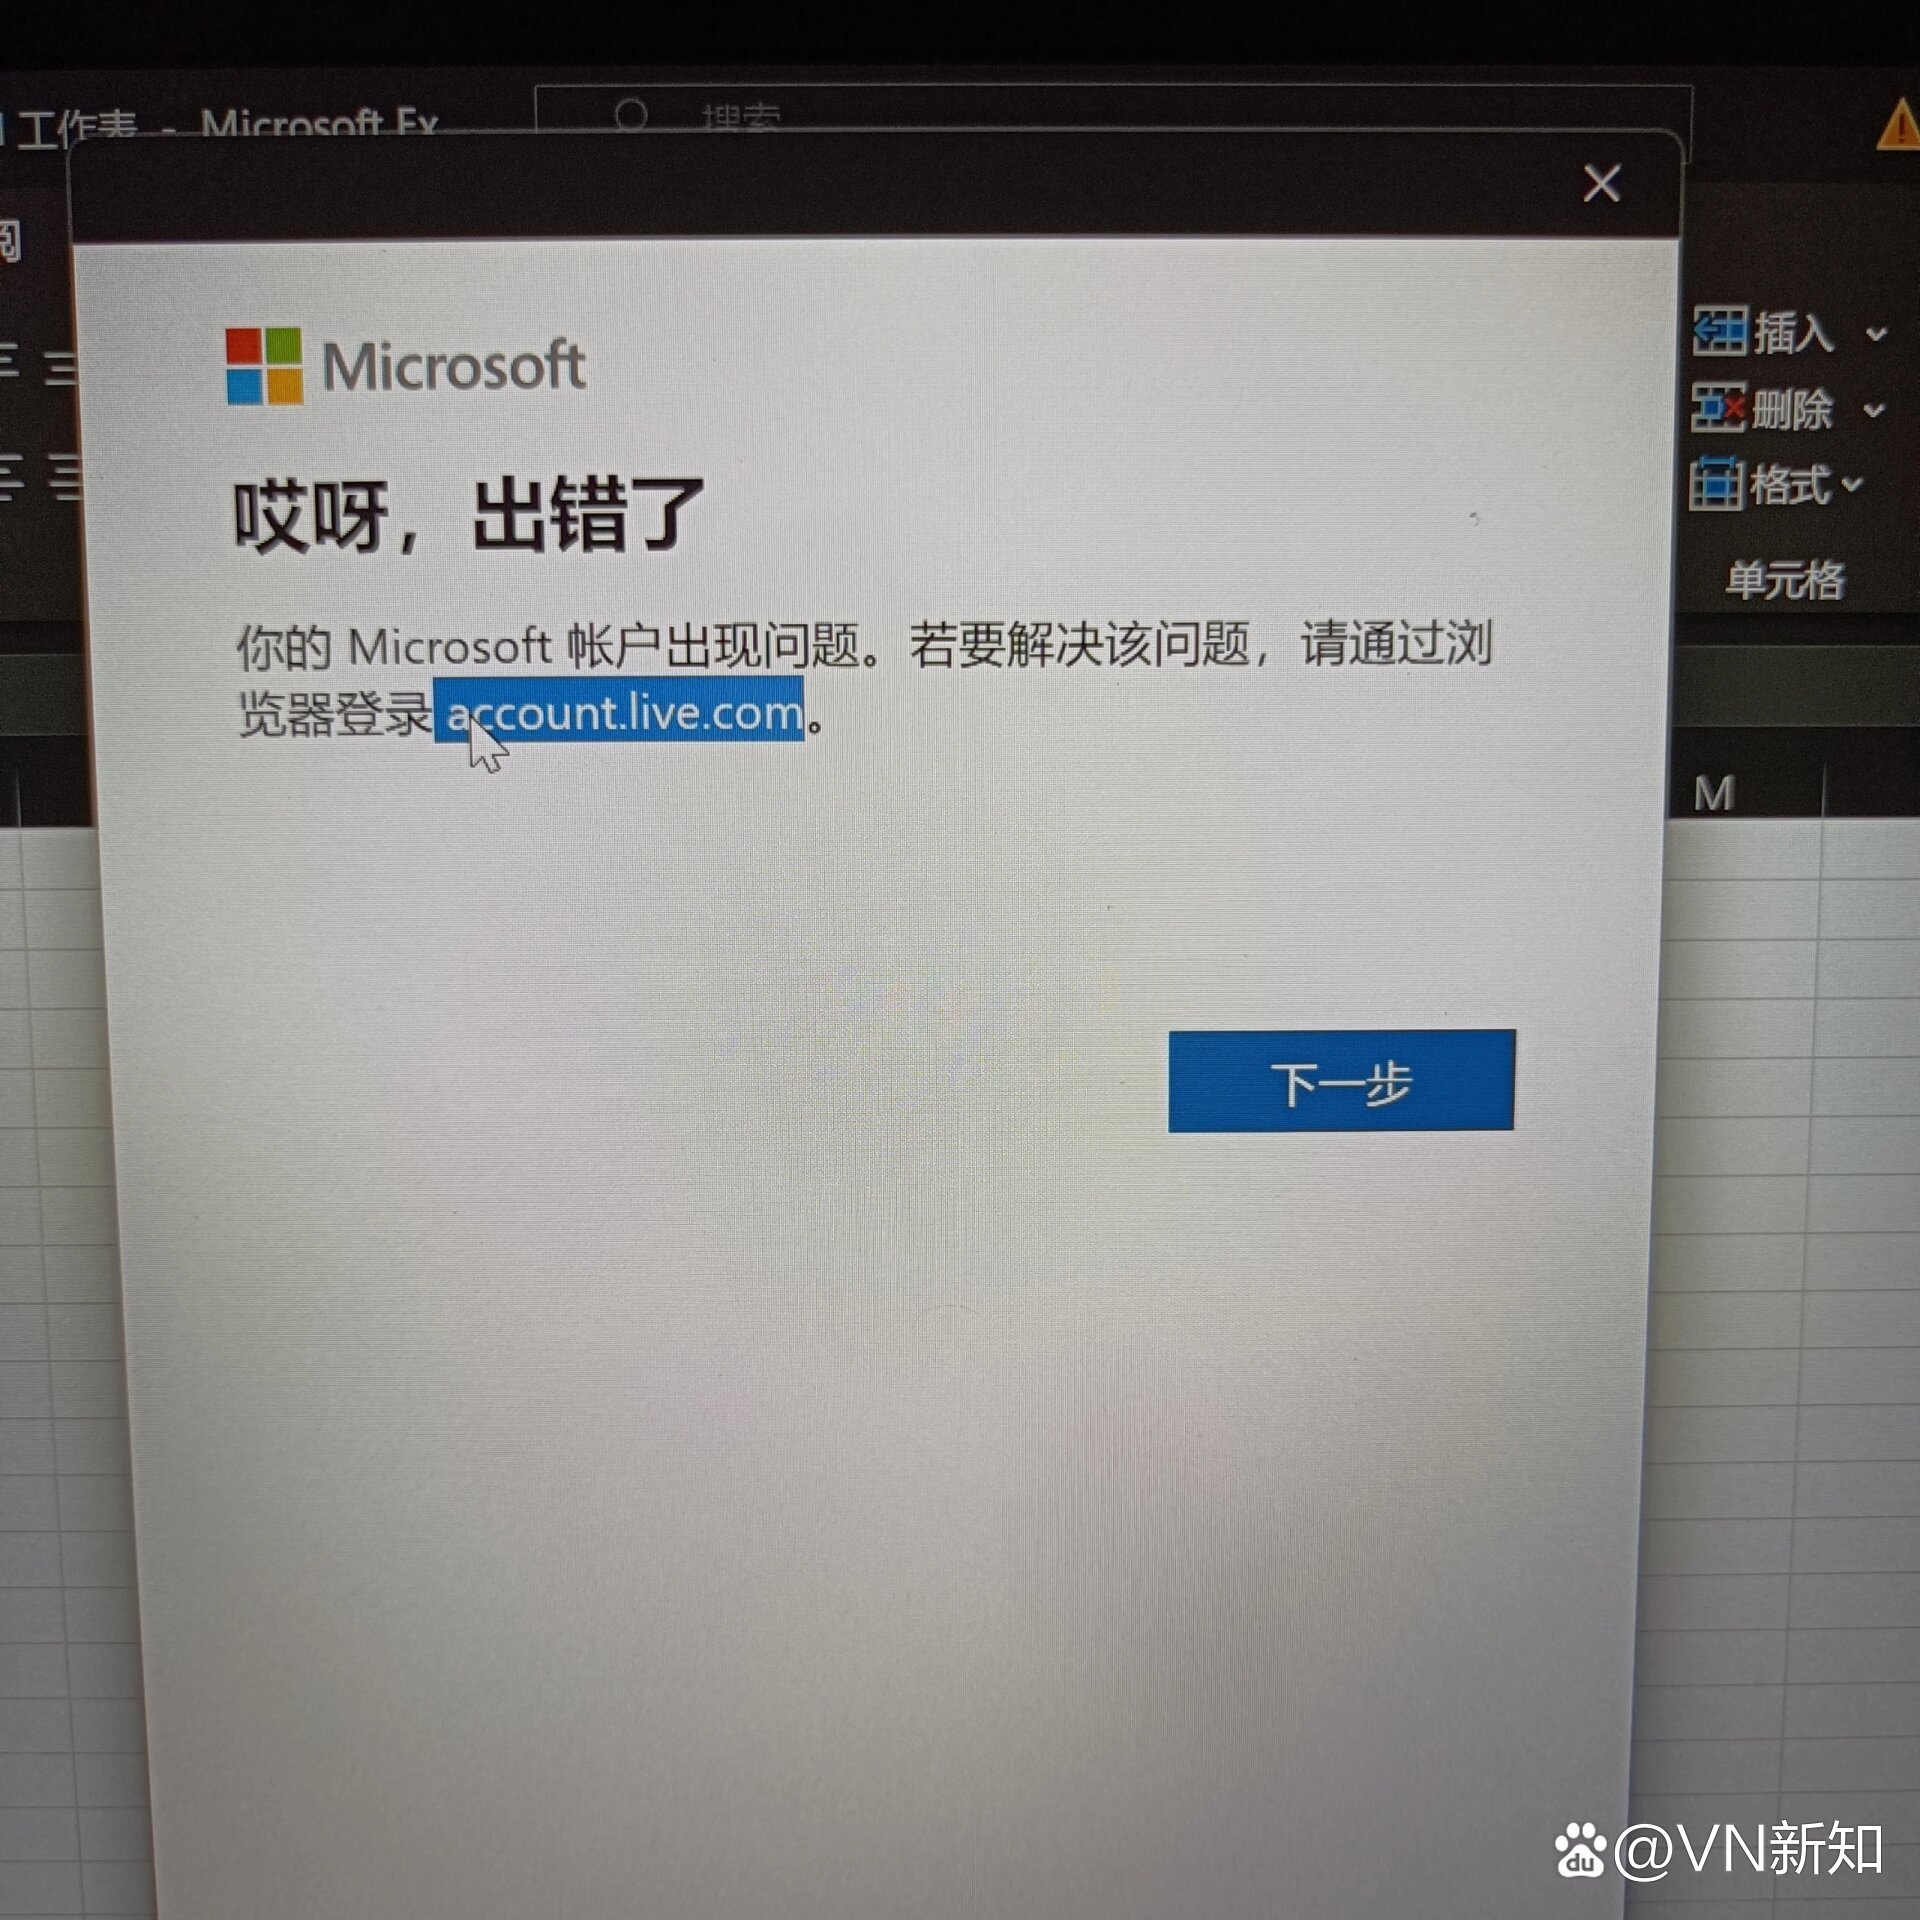This screenshot has width=1920, height=1920.
Task: Click the 格式 icon in Excel ribbon
Action: point(1716,484)
